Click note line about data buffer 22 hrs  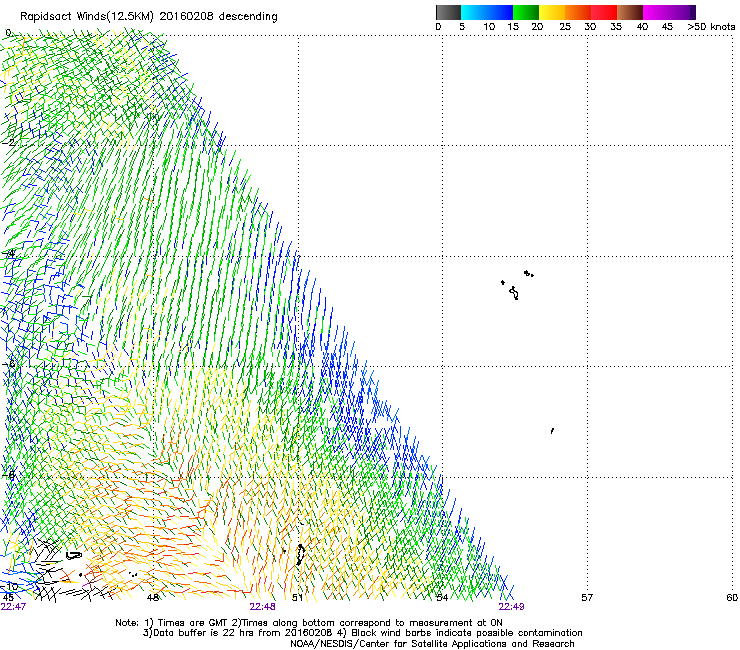pyautogui.click(x=362, y=633)
